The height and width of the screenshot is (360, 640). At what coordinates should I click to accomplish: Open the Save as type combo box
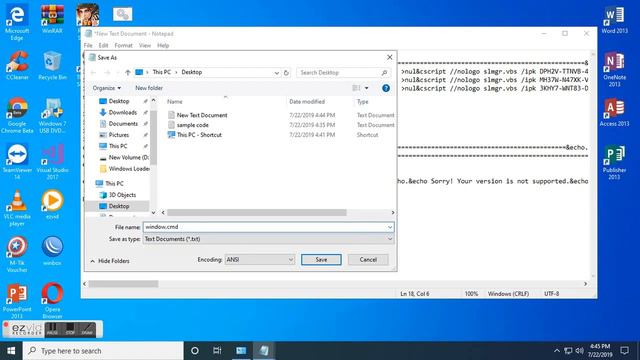[x=269, y=239]
